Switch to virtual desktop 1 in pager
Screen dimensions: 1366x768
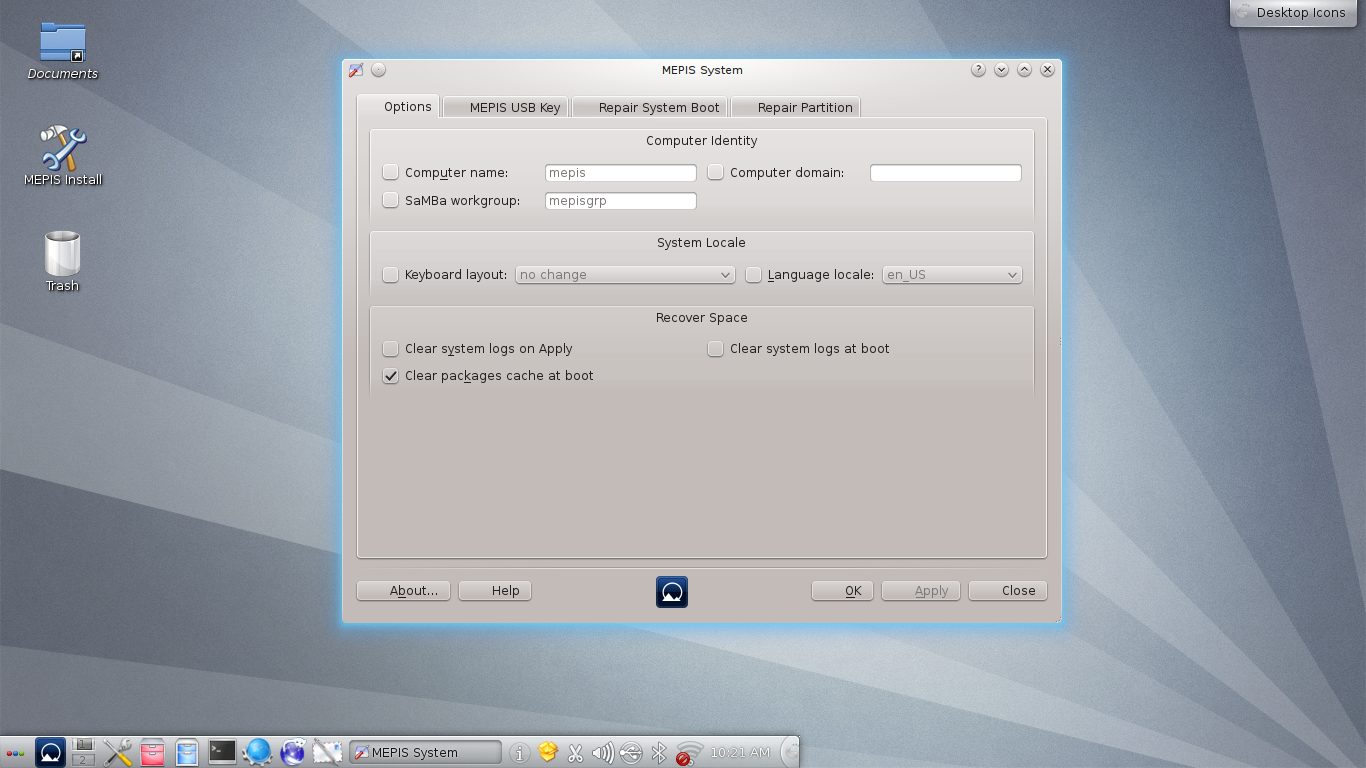84,745
